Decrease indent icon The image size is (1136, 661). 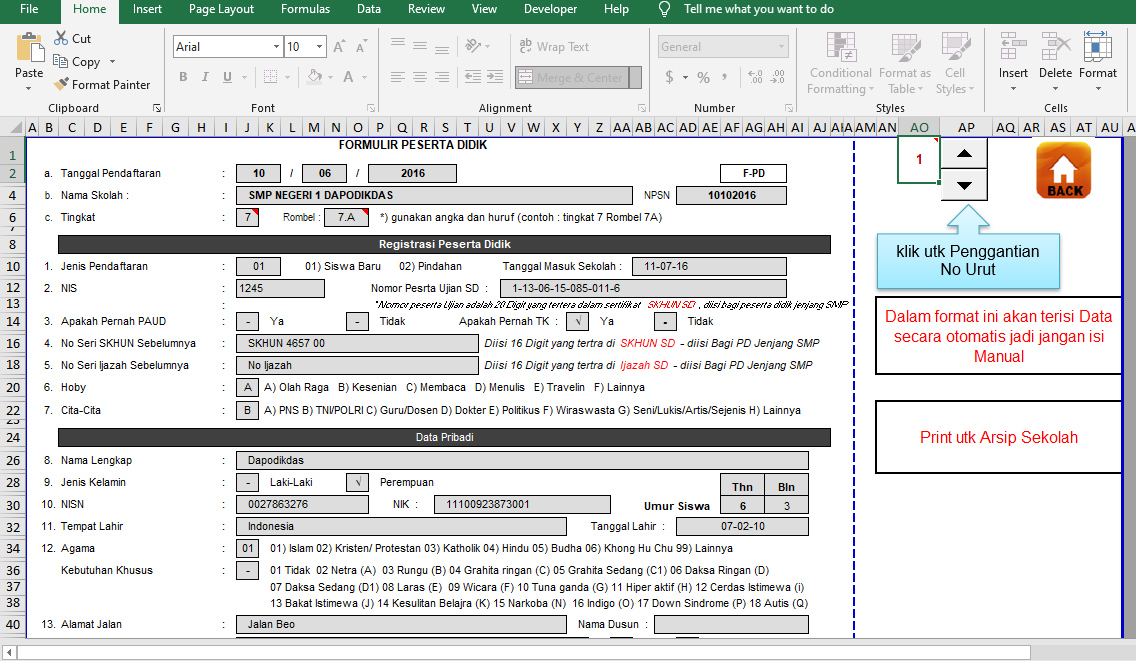click(x=472, y=77)
